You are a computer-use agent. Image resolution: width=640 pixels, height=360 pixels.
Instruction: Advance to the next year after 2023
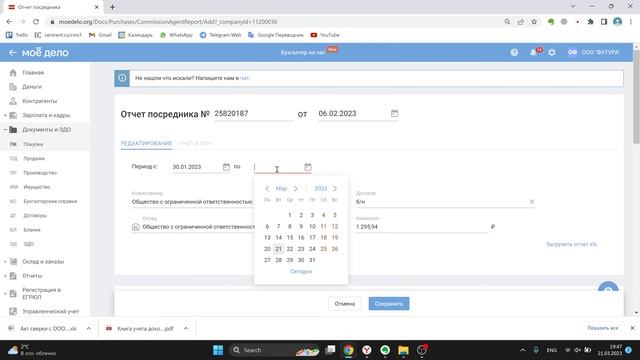tap(335, 189)
